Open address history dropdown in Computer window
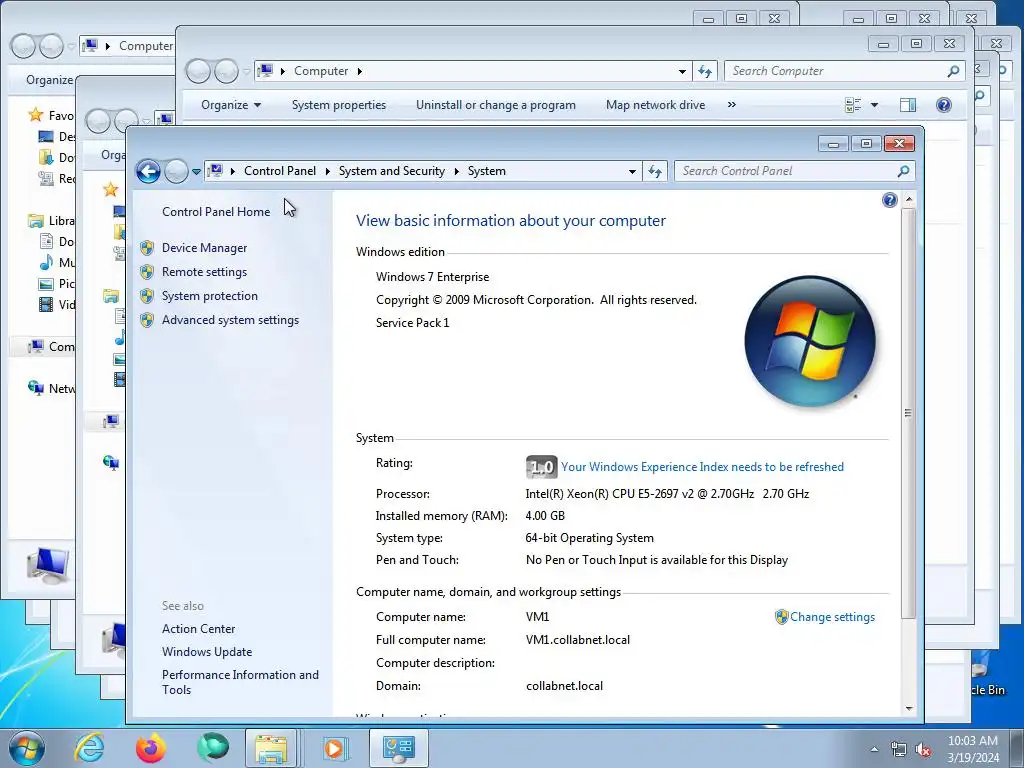Viewport: 1024px width, 768px height. 682,71
